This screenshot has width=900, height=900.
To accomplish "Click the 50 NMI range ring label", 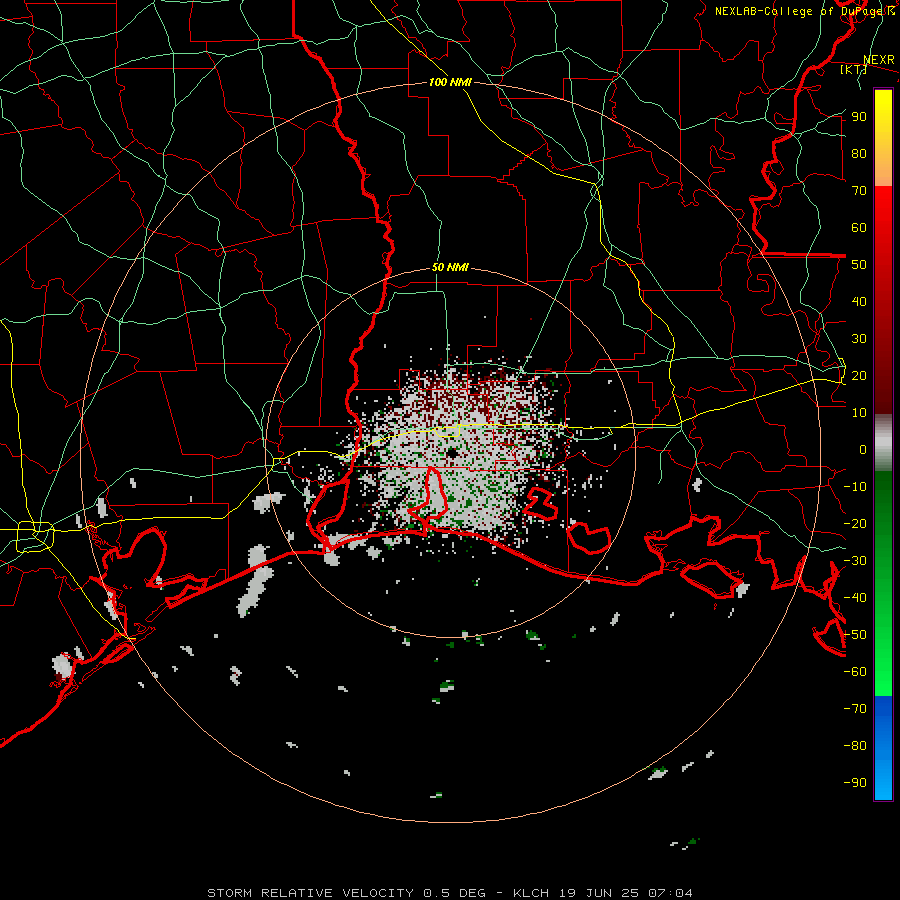I will [x=450, y=267].
